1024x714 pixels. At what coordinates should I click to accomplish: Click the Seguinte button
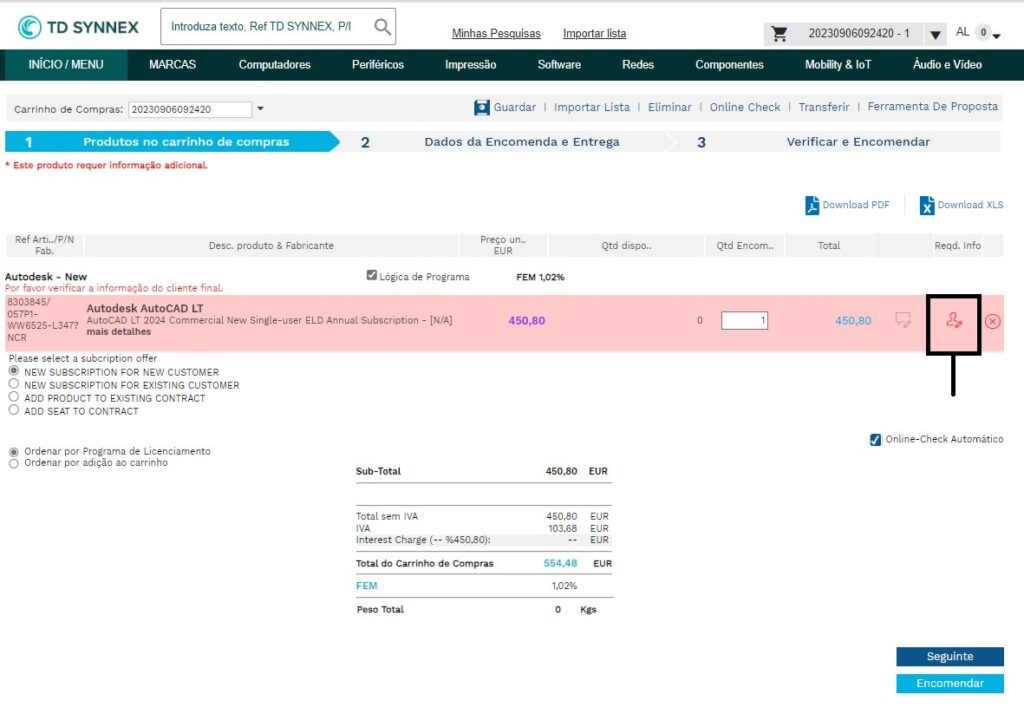tap(950, 657)
